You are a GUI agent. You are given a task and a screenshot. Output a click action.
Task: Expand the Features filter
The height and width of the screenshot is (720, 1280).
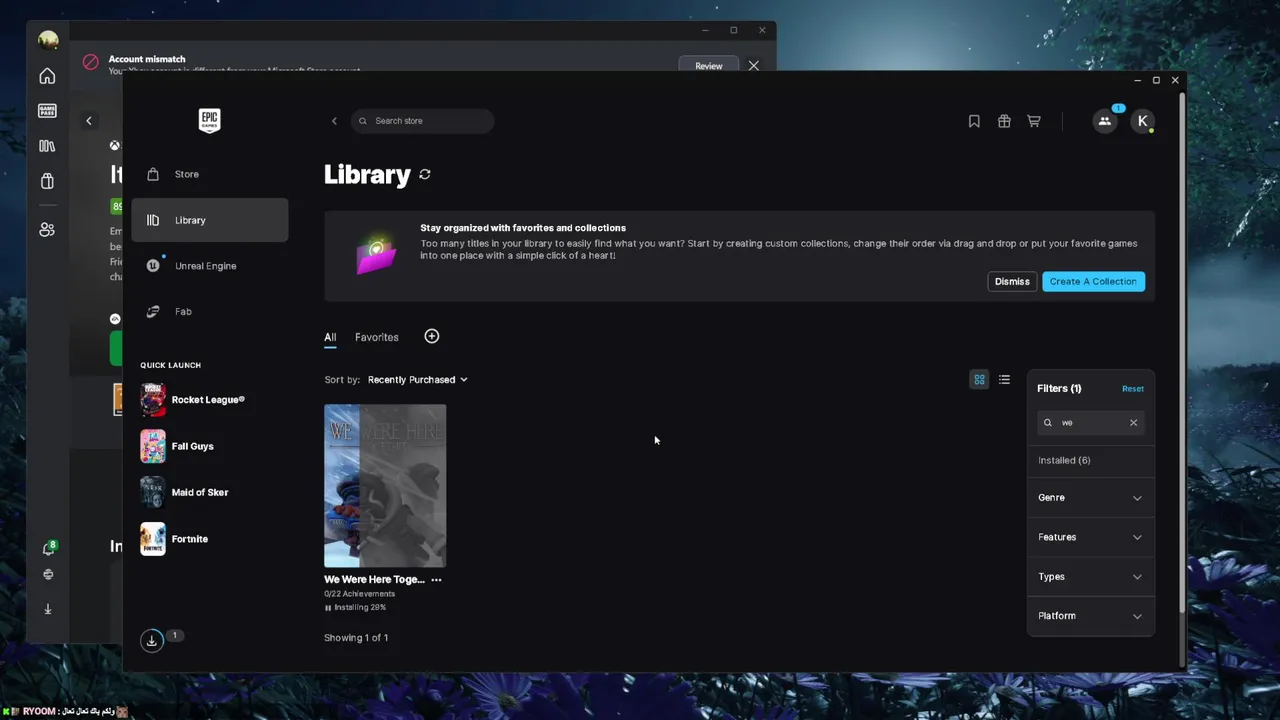pos(1090,537)
